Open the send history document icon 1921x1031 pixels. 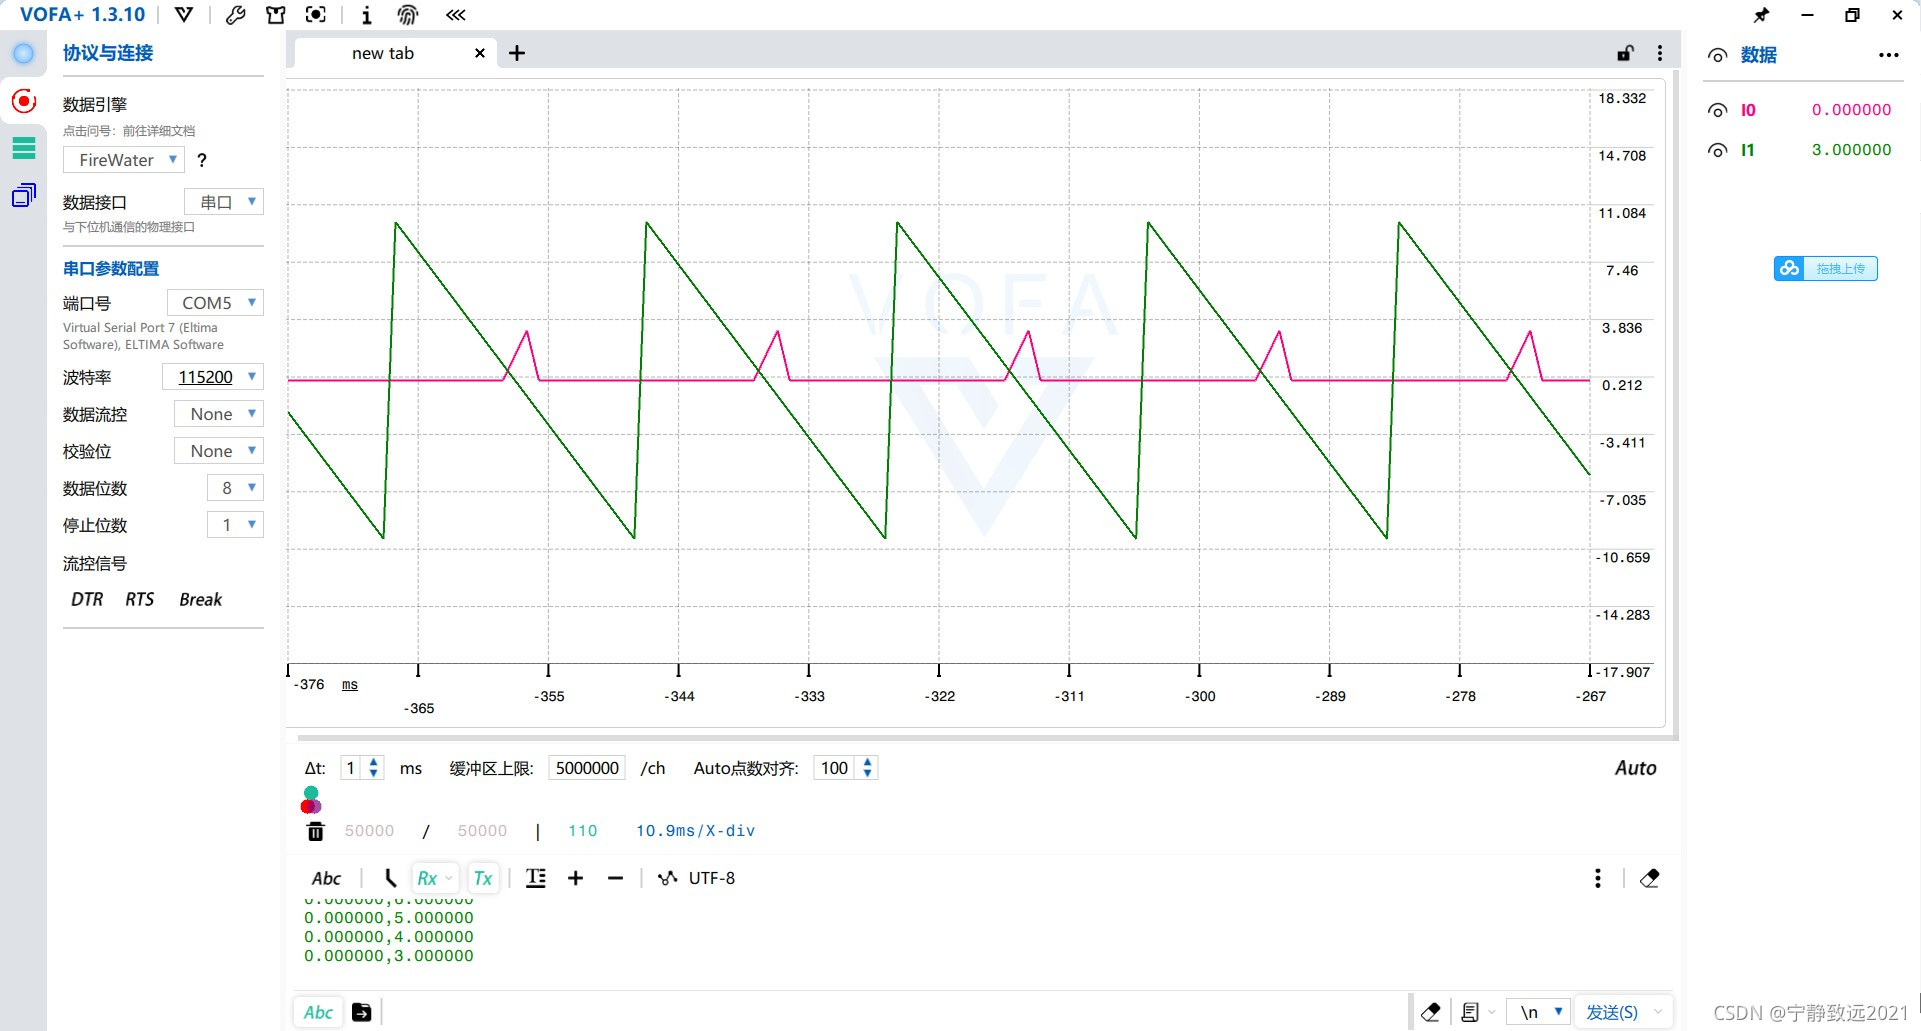(x=1470, y=1012)
